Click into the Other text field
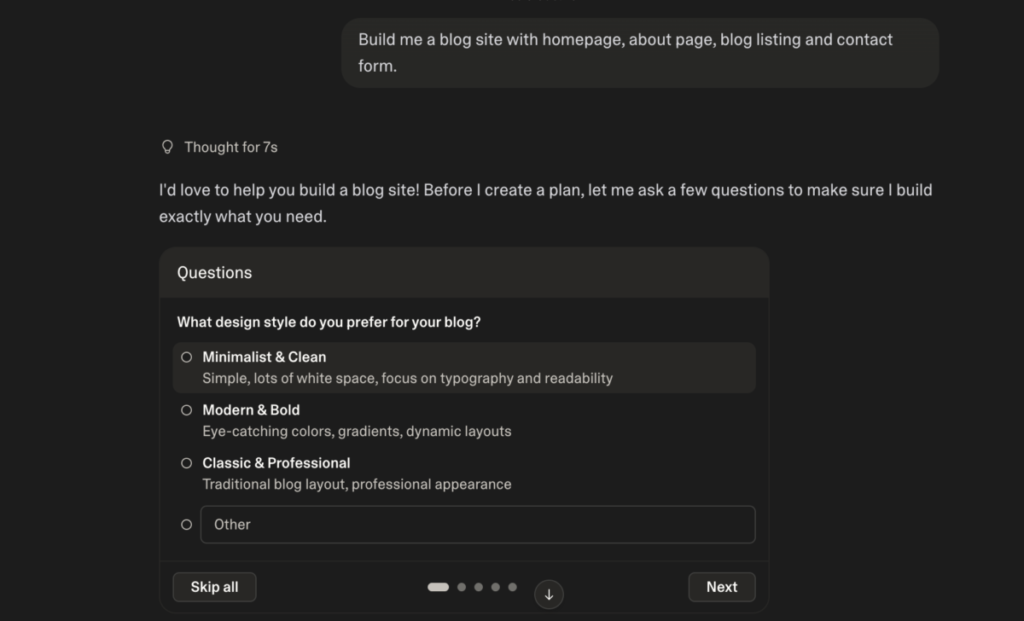Screen dimensions: 1024x621 click(x=477, y=524)
